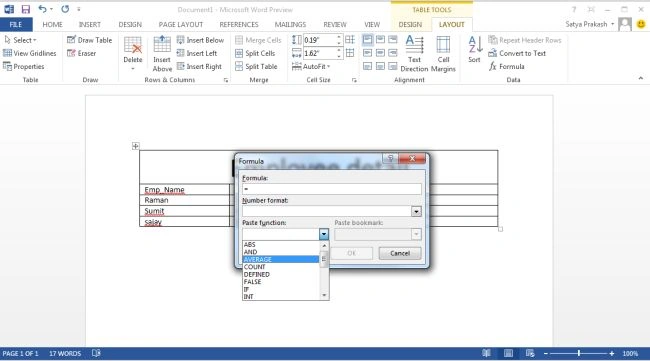Open the FILE tab
650x361 pixels.
(16, 24)
